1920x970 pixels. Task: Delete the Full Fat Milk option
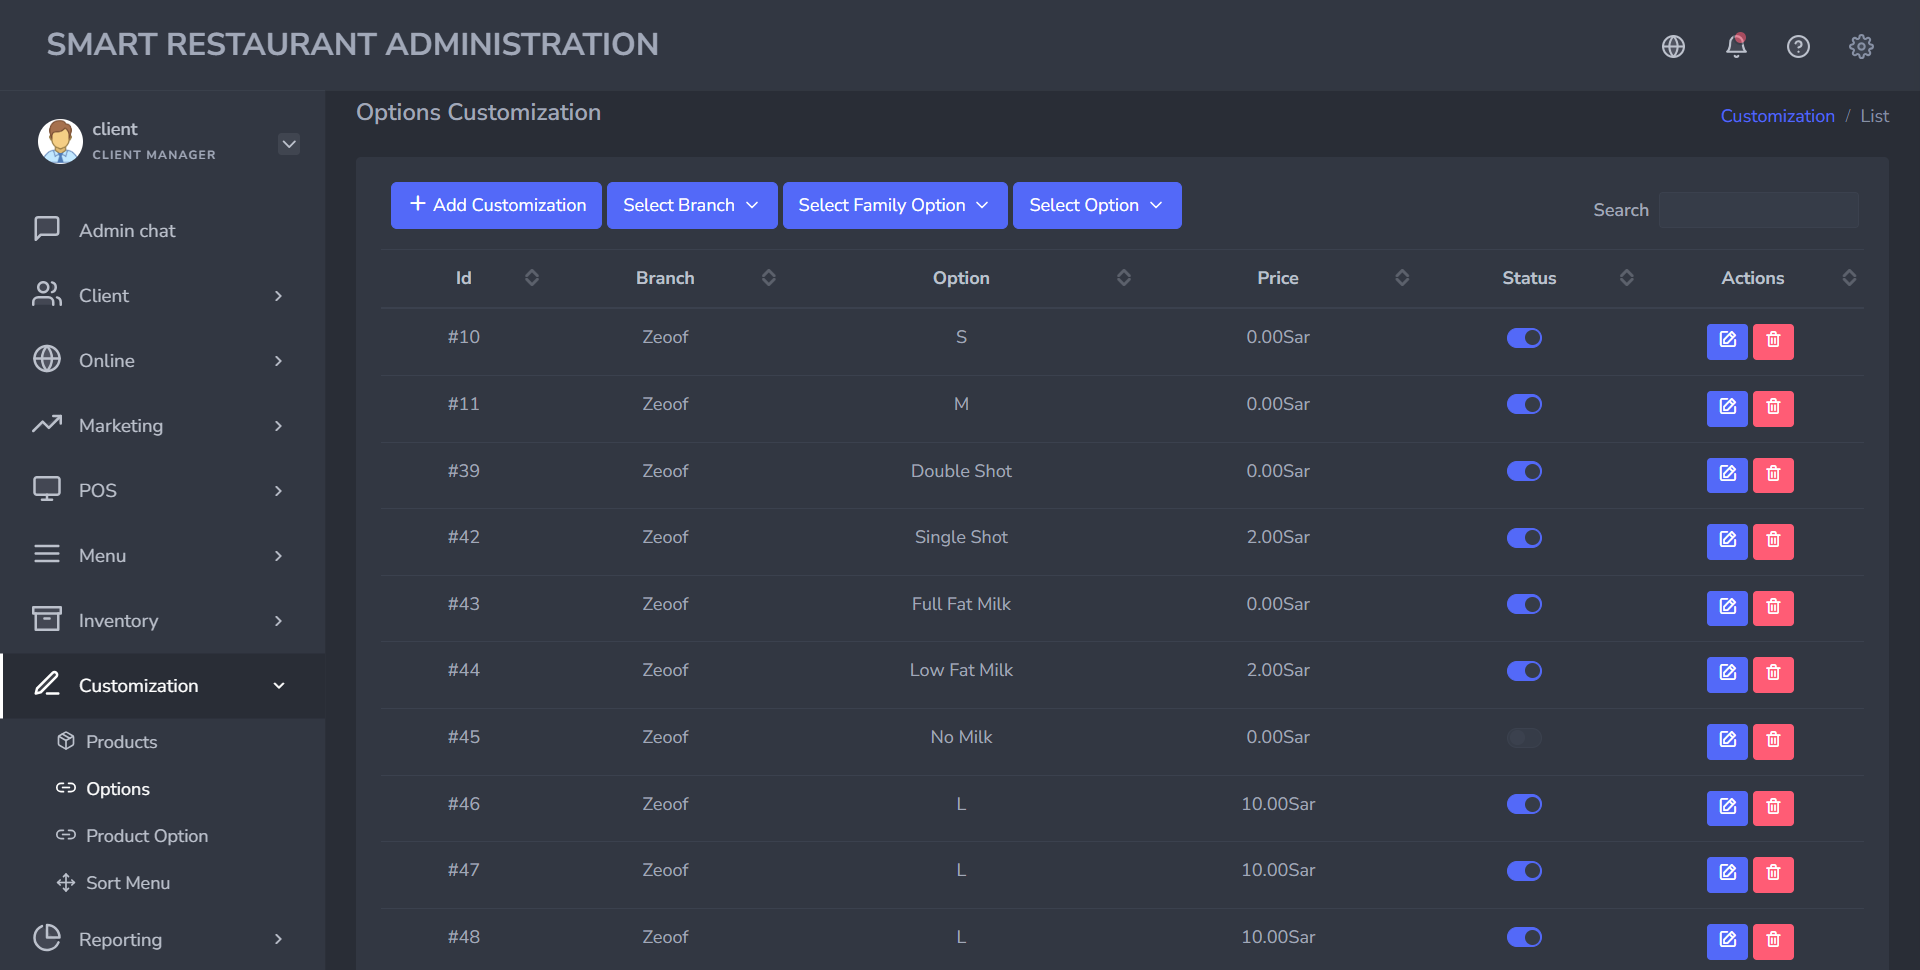pyautogui.click(x=1773, y=608)
